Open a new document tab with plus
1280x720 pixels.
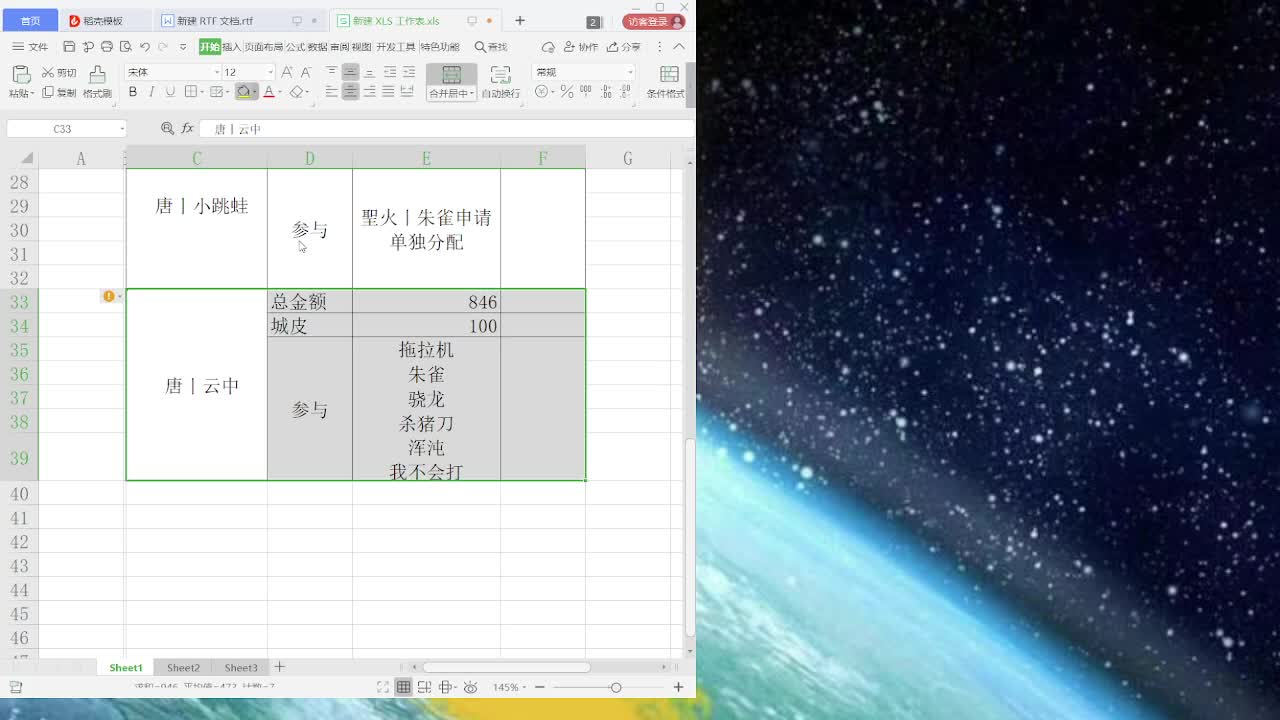tap(520, 21)
